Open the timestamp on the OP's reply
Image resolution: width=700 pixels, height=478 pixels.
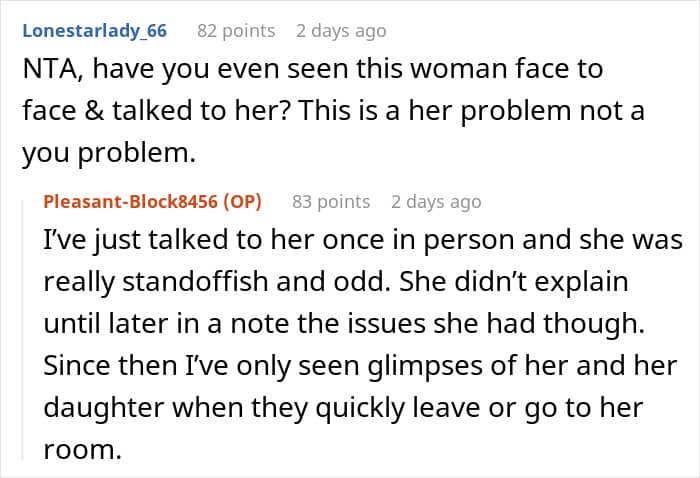pyautogui.click(x=436, y=202)
